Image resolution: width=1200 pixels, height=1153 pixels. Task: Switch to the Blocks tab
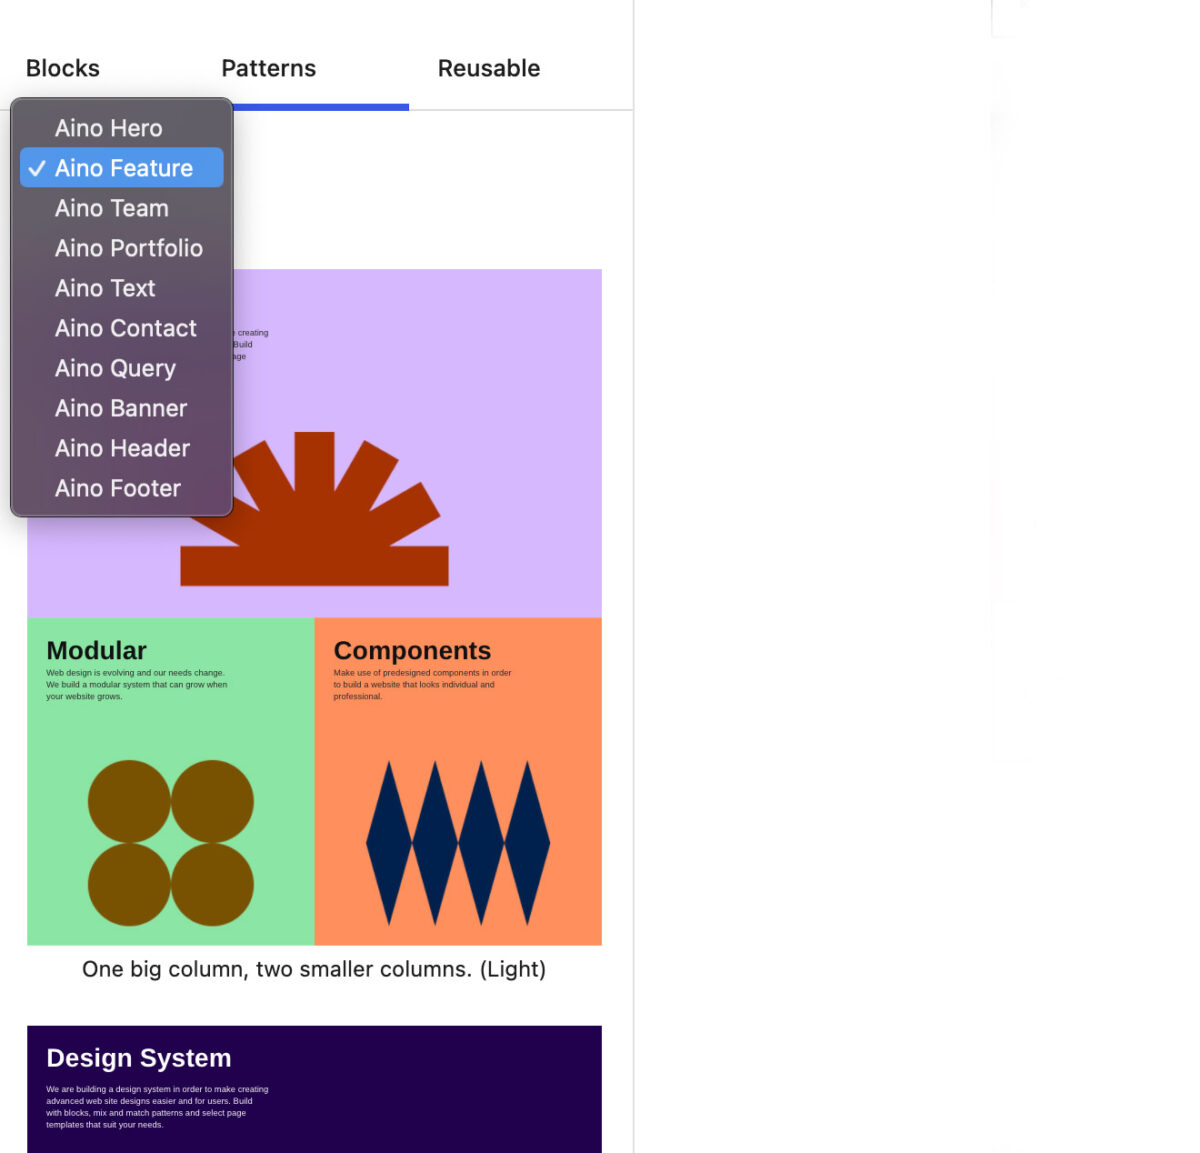(x=62, y=68)
